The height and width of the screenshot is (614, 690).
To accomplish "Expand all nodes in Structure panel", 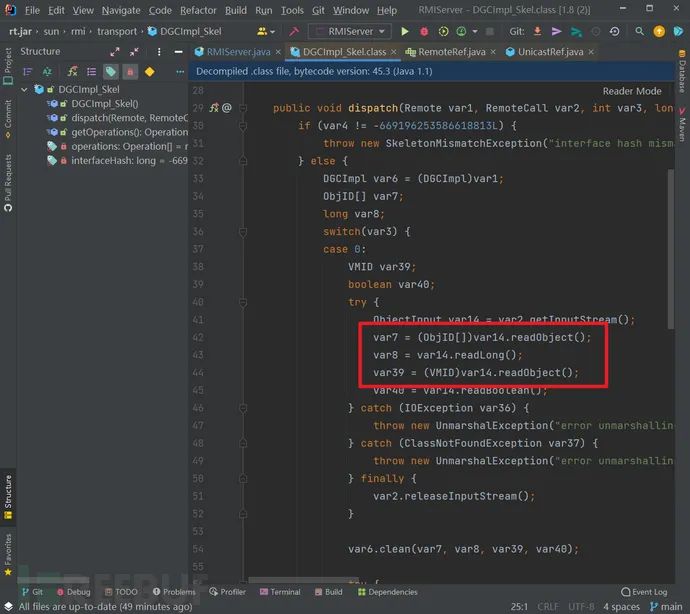I will tap(115, 52).
